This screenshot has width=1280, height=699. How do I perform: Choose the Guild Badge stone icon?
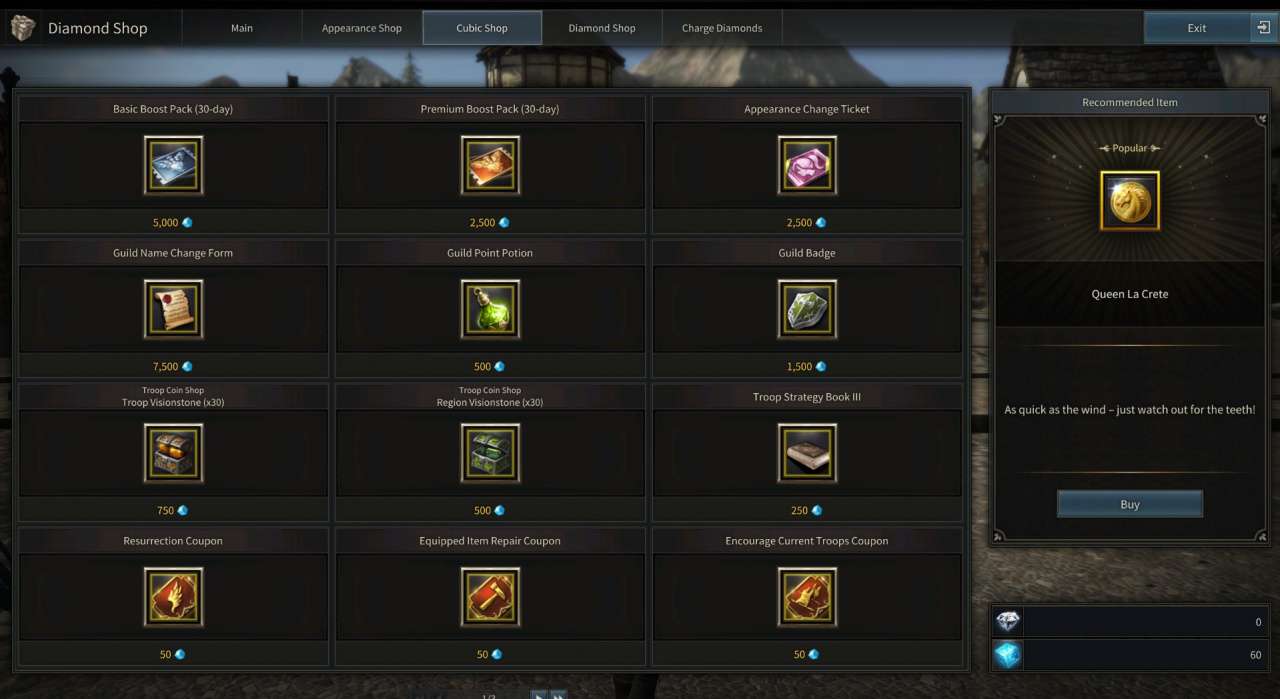tap(807, 309)
